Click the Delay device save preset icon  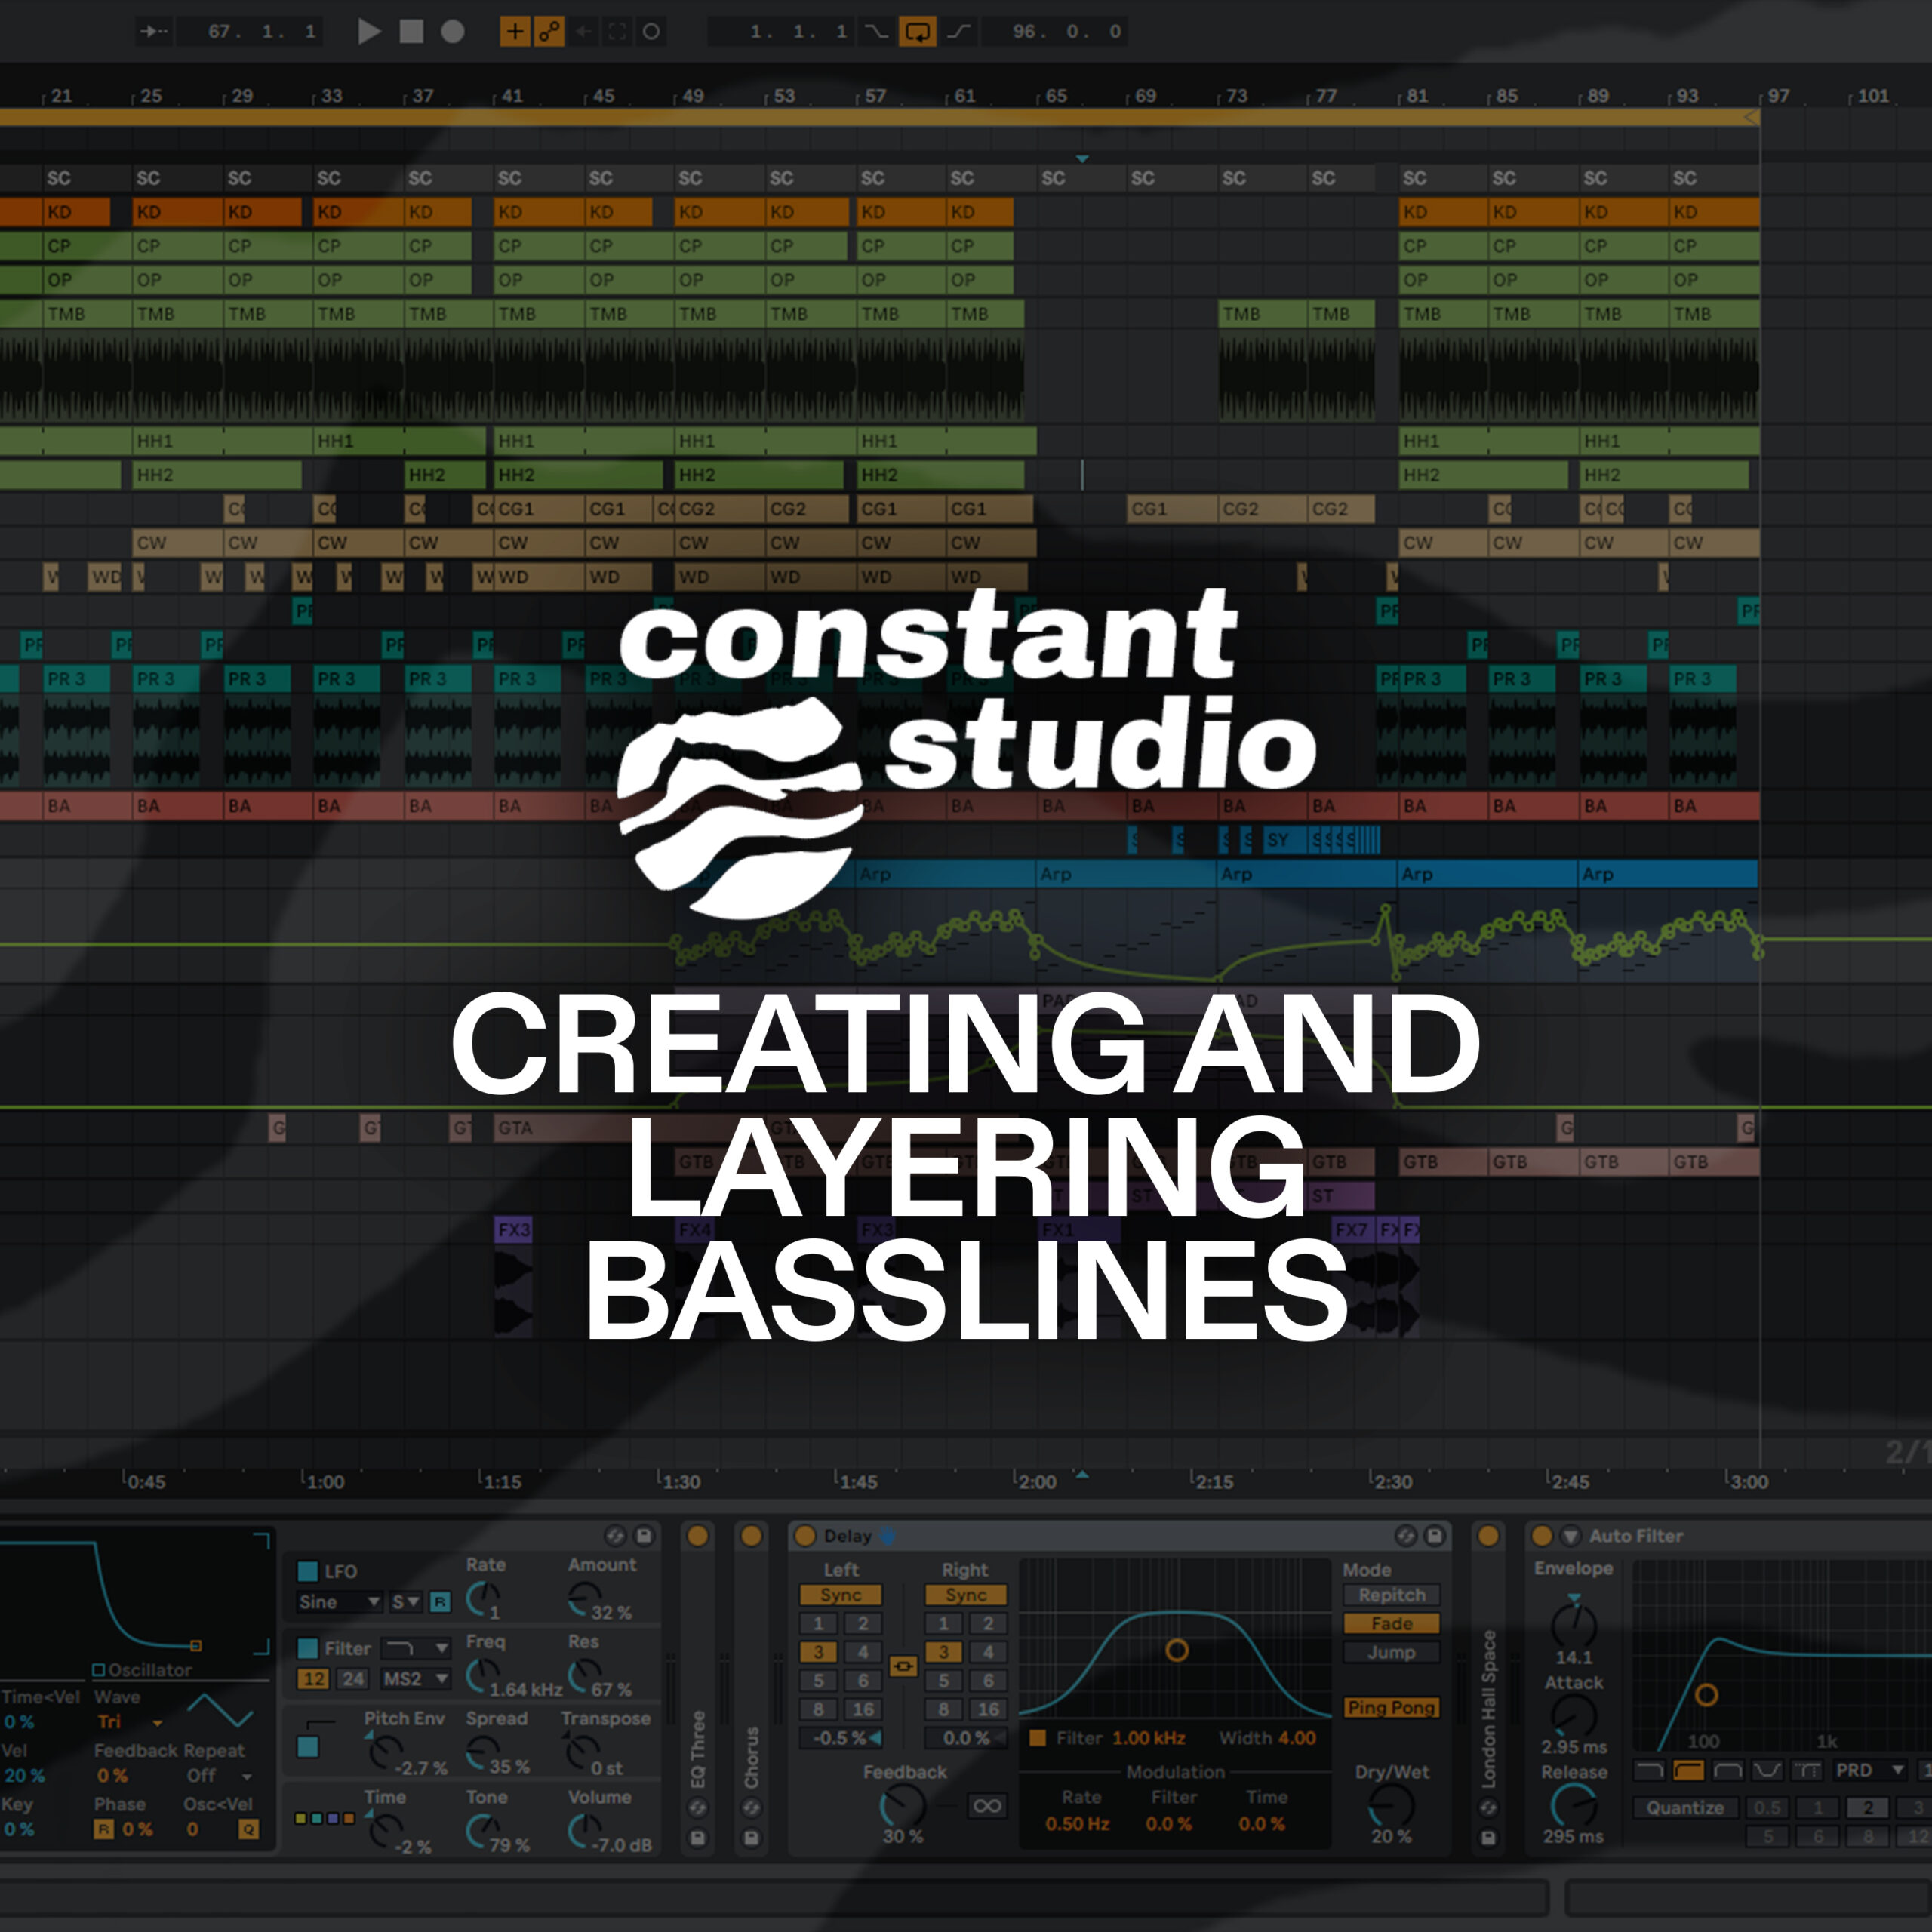coord(1434,1535)
